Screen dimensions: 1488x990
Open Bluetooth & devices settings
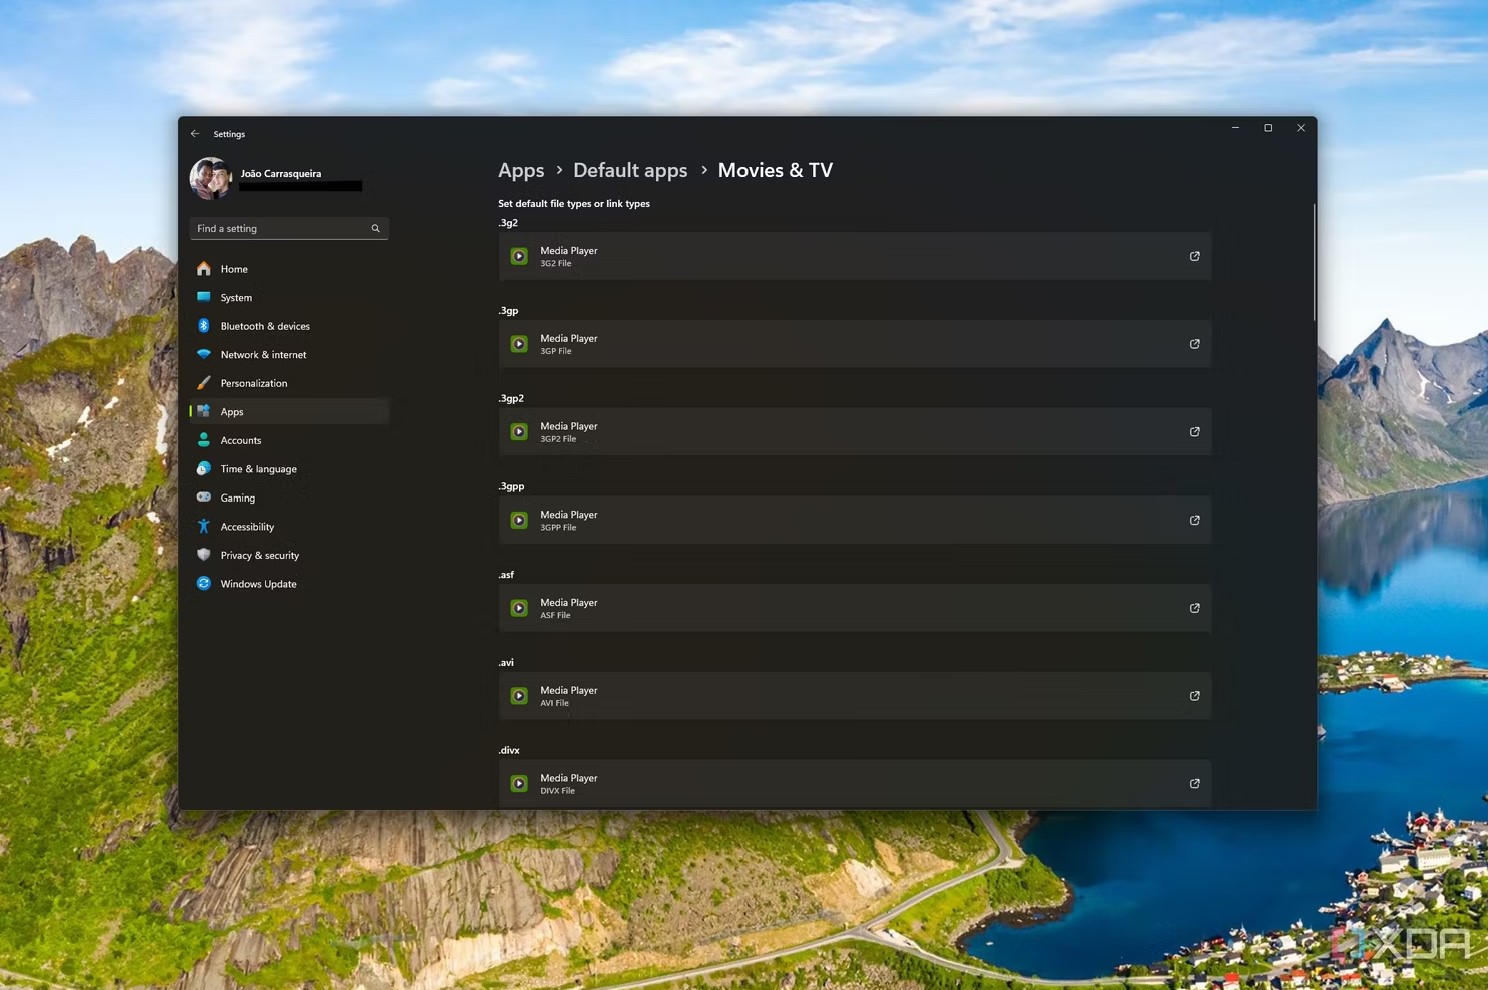204,326
